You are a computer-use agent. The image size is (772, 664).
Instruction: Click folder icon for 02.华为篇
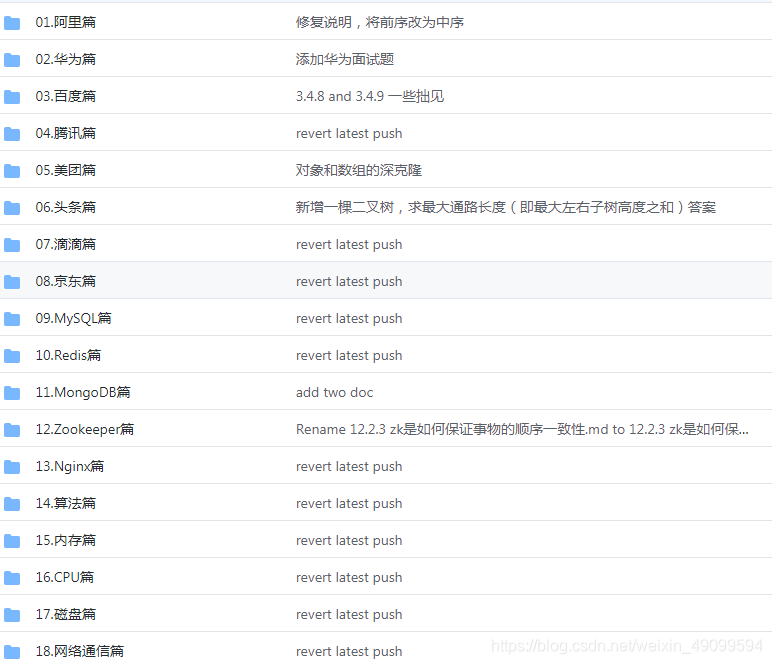coord(12,60)
